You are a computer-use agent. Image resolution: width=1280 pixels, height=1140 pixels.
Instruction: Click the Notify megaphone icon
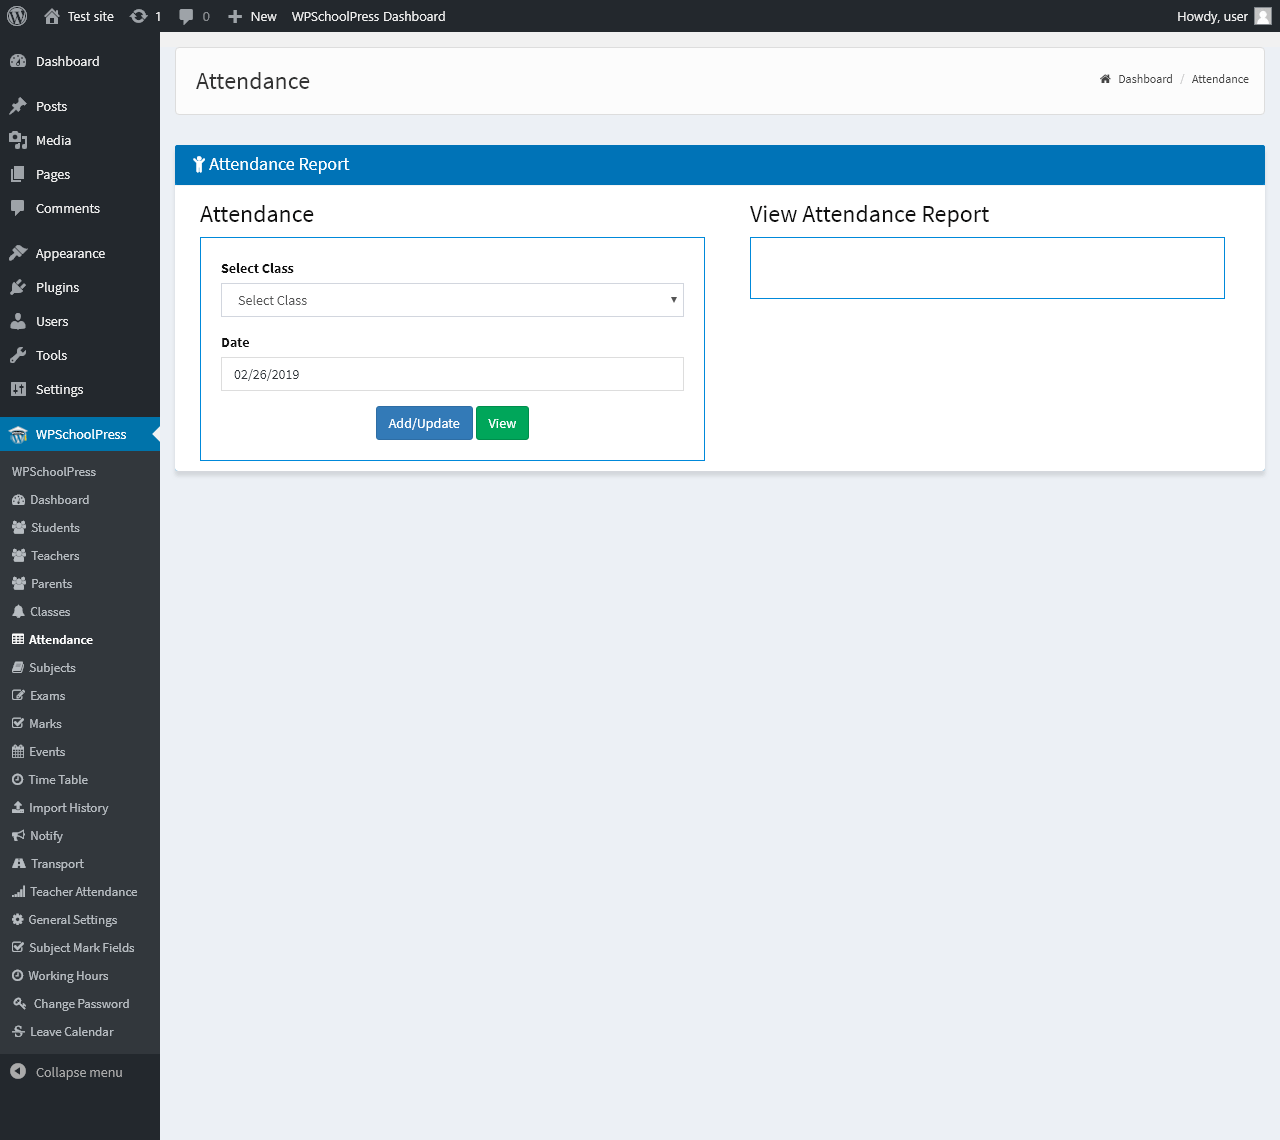[18, 836]
